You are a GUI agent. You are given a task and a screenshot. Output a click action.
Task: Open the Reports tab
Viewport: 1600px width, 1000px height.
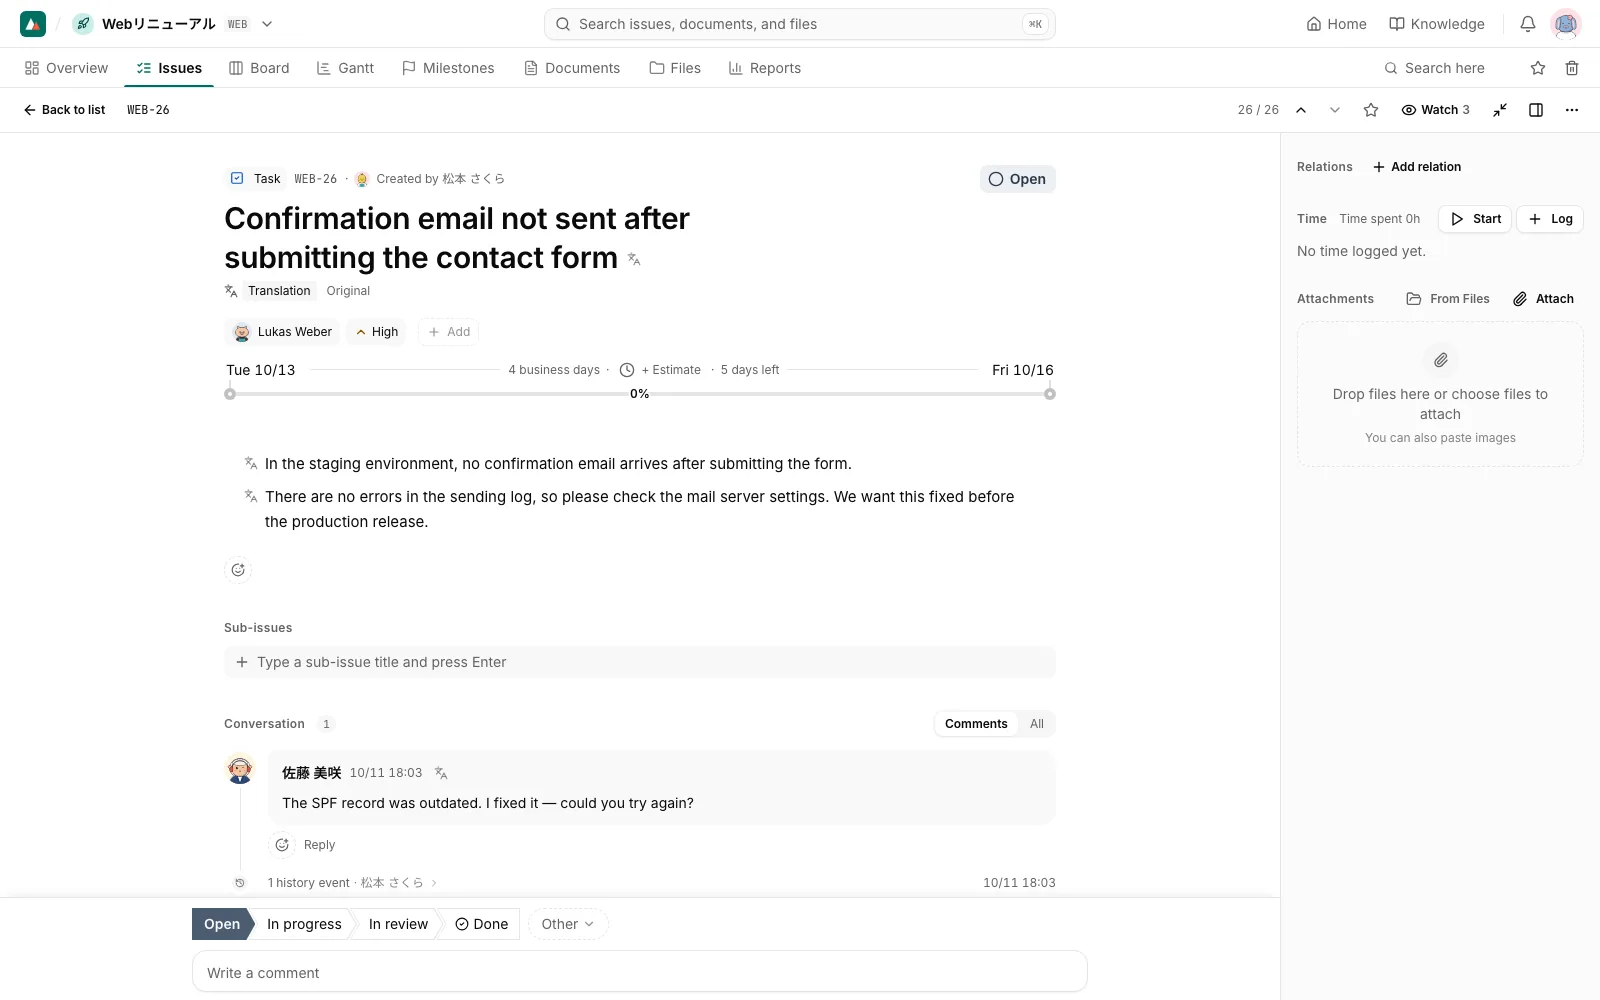765,68
